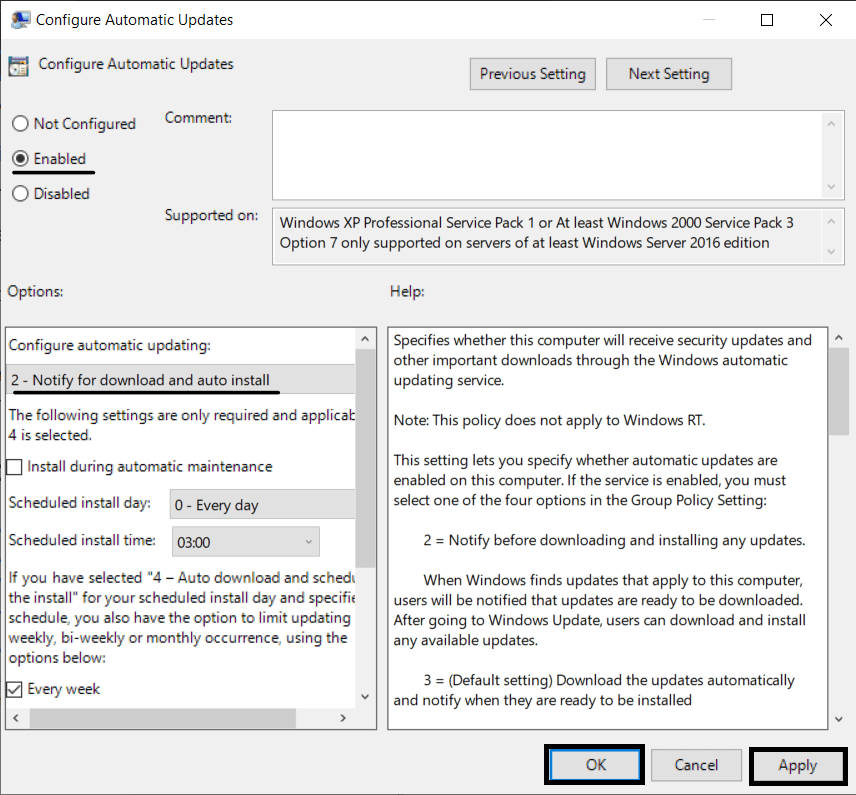Click the Next Setting button
Viewport: 856px width, 795px height.
[x=669, y=74]
